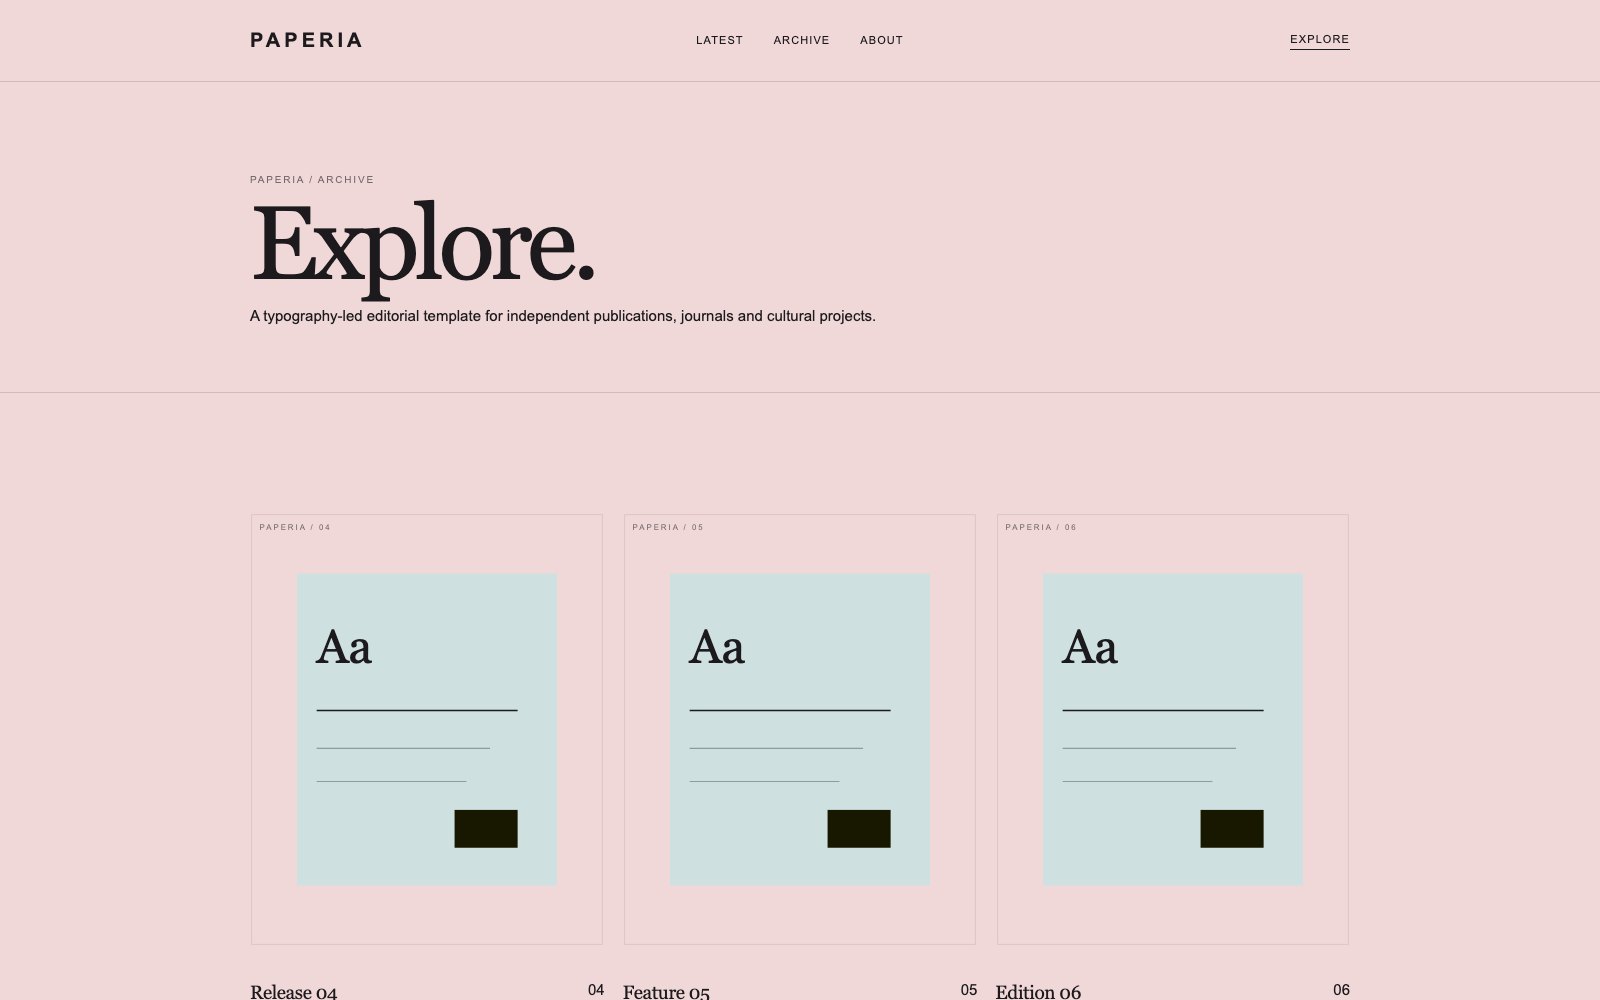Click the black rectangle on card 06
The width and height of the screenshot is (1600, 1000).
[x=1232, y=829]
